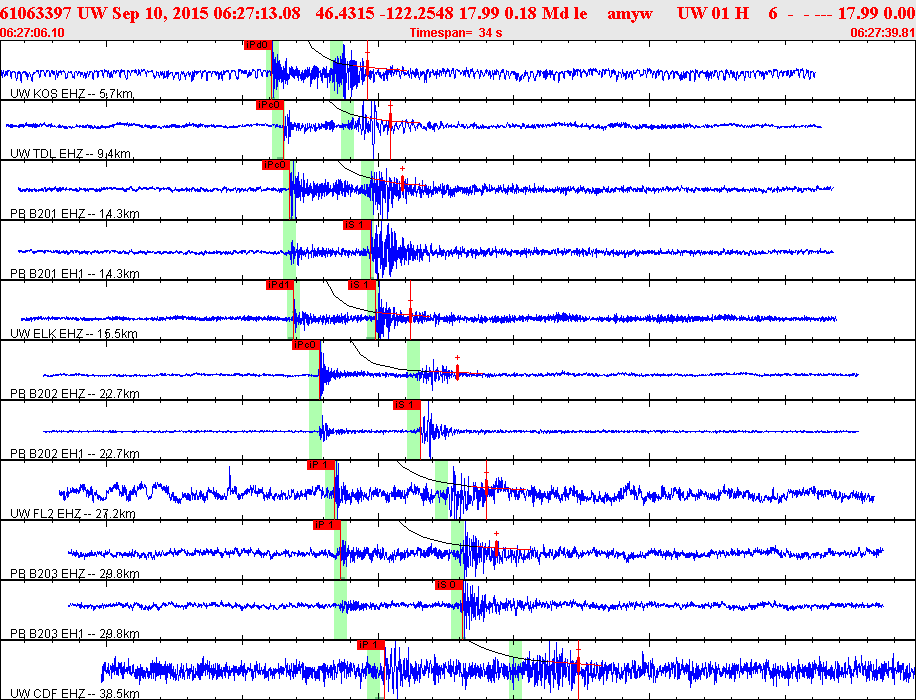
Task: Click the red coda end marker on CDF trace
Action: click(x=578, y=664)
